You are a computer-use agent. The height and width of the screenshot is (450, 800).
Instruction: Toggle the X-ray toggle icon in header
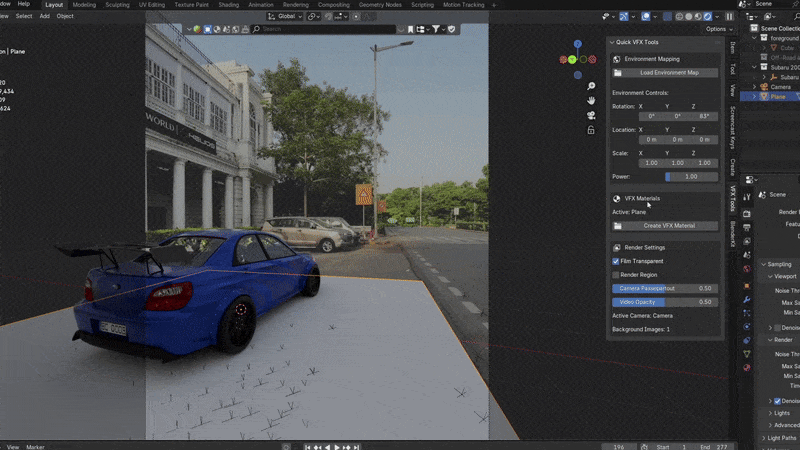click(667, 17)
